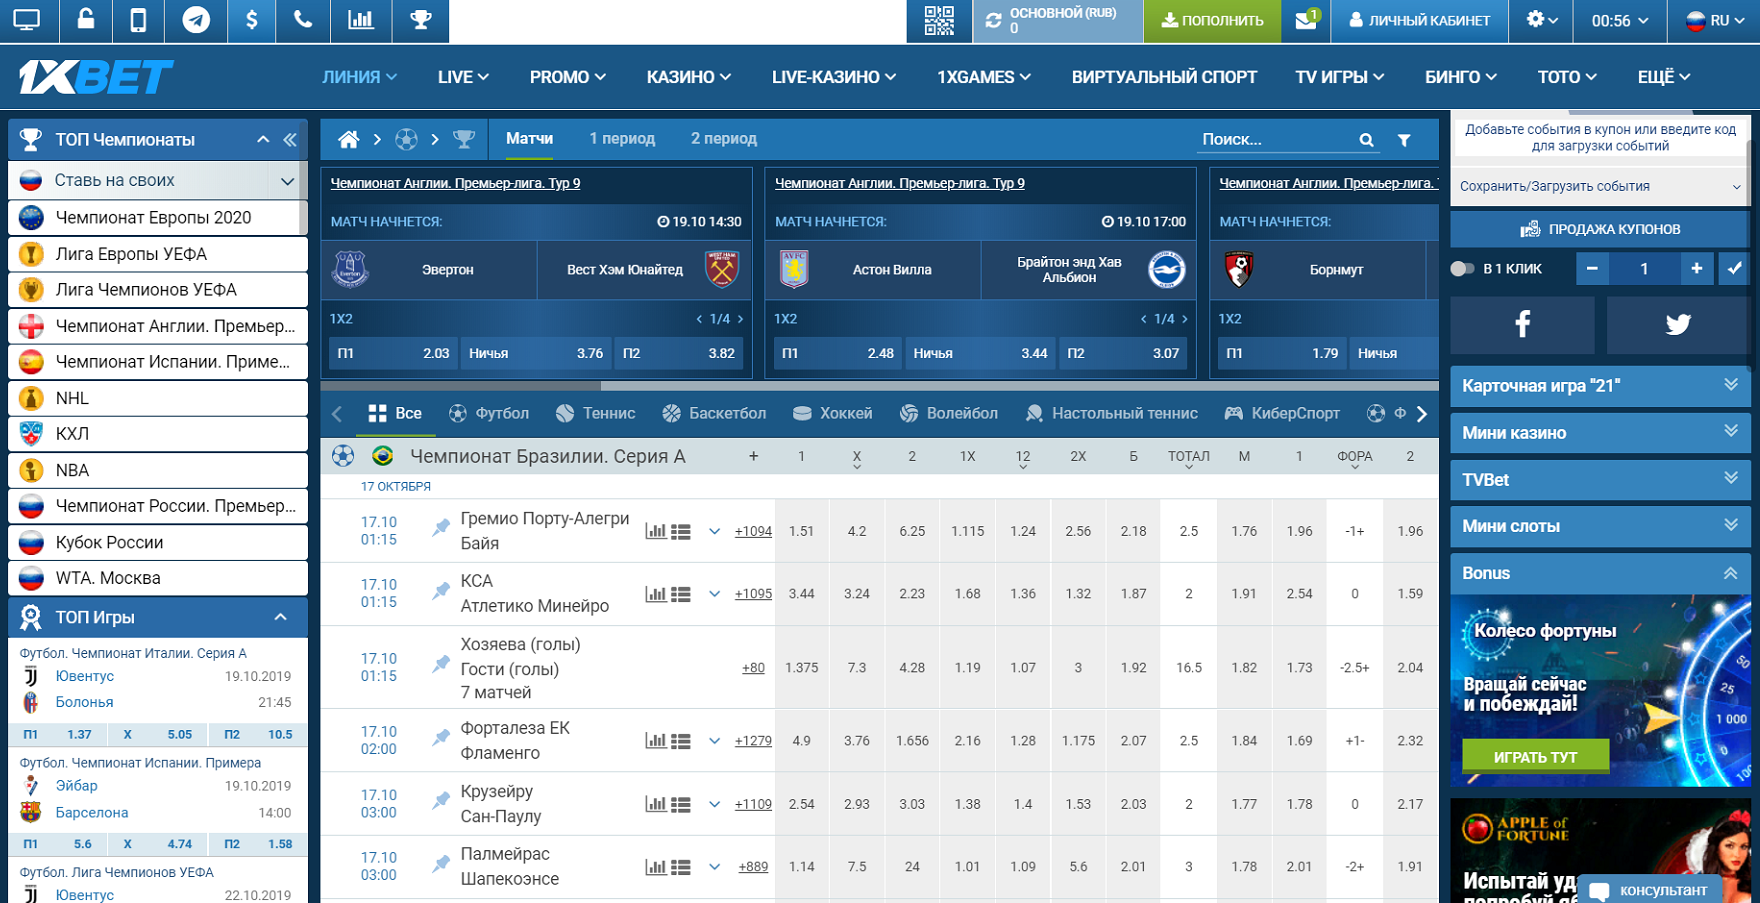The image size is (1760, 903).
Task: Click the dollar sign payments icon
Action: pos(251,20)
